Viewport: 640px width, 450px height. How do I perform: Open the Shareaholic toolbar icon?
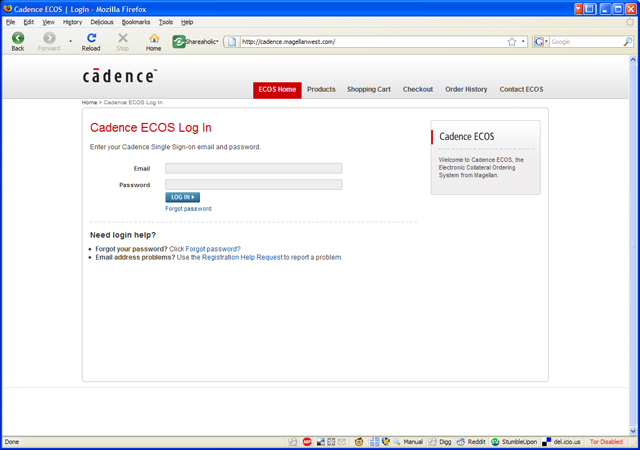(178, 42)
